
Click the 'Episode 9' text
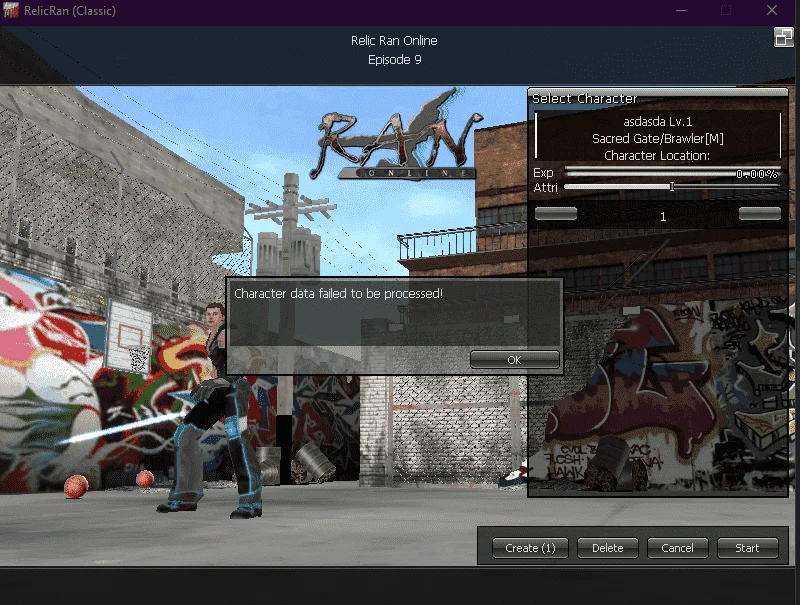394,60
